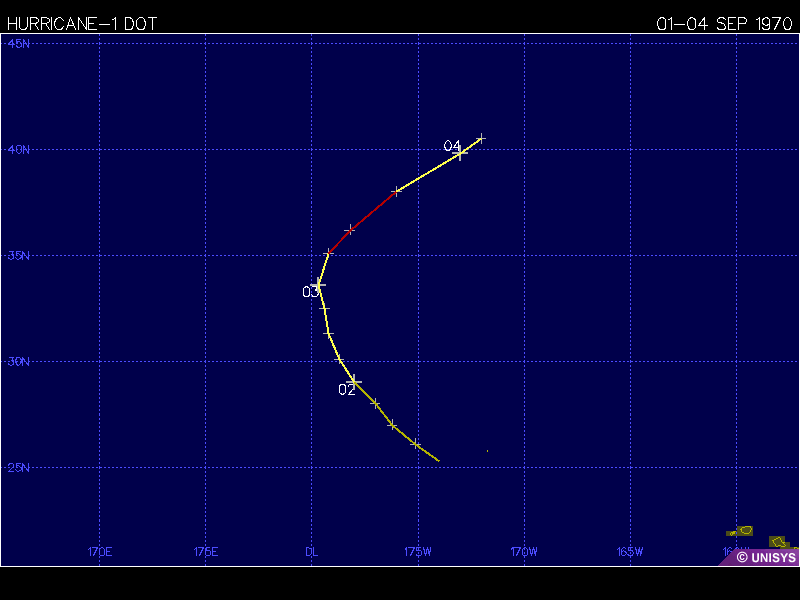This screenshot has height=600, width=800.
Task: Choose the 30N latitude label
Action: [19, 362]
